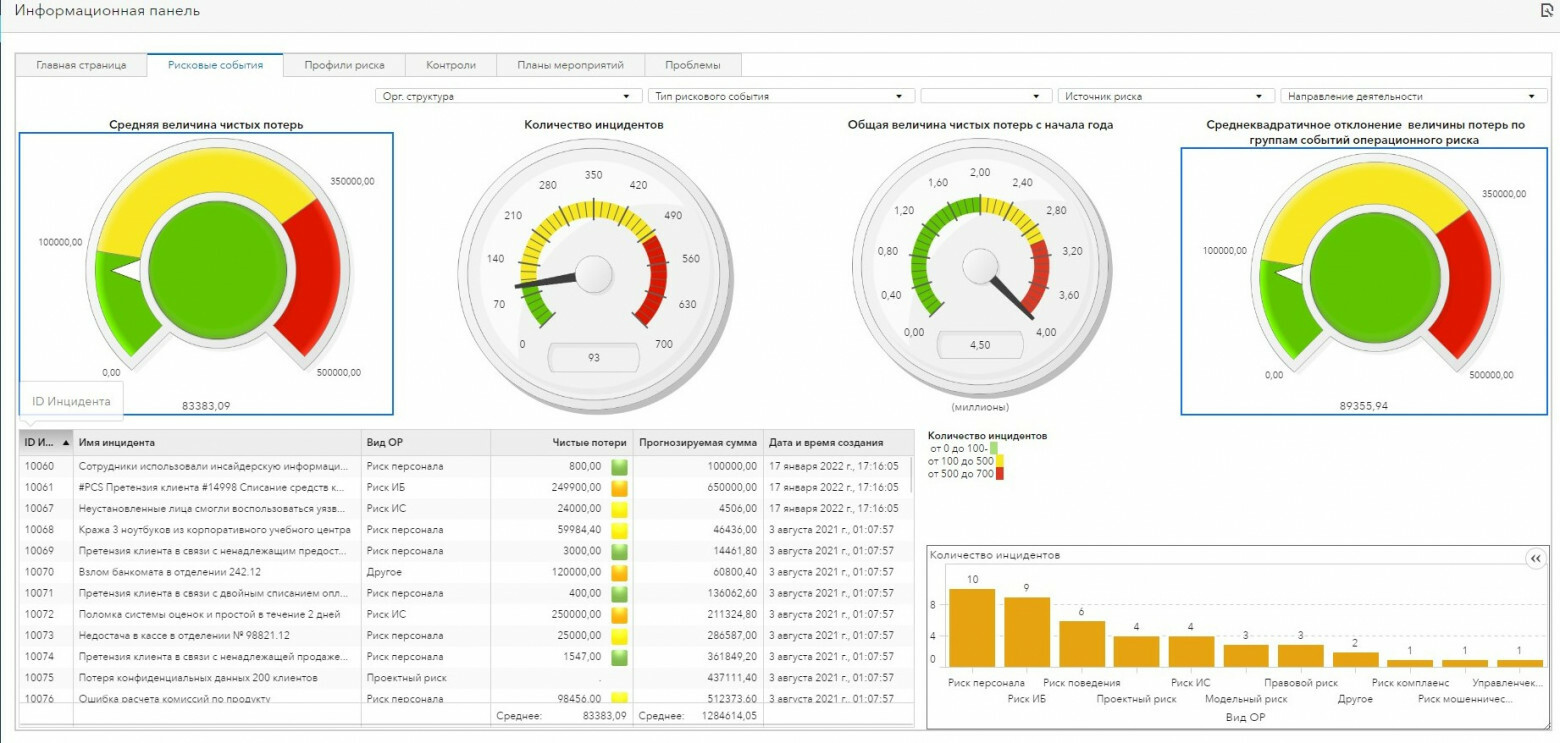The width and height of the screenshot is (1560, 743).
Task: Click the document icon in the top-right corner
Action: pos(1547,10)
